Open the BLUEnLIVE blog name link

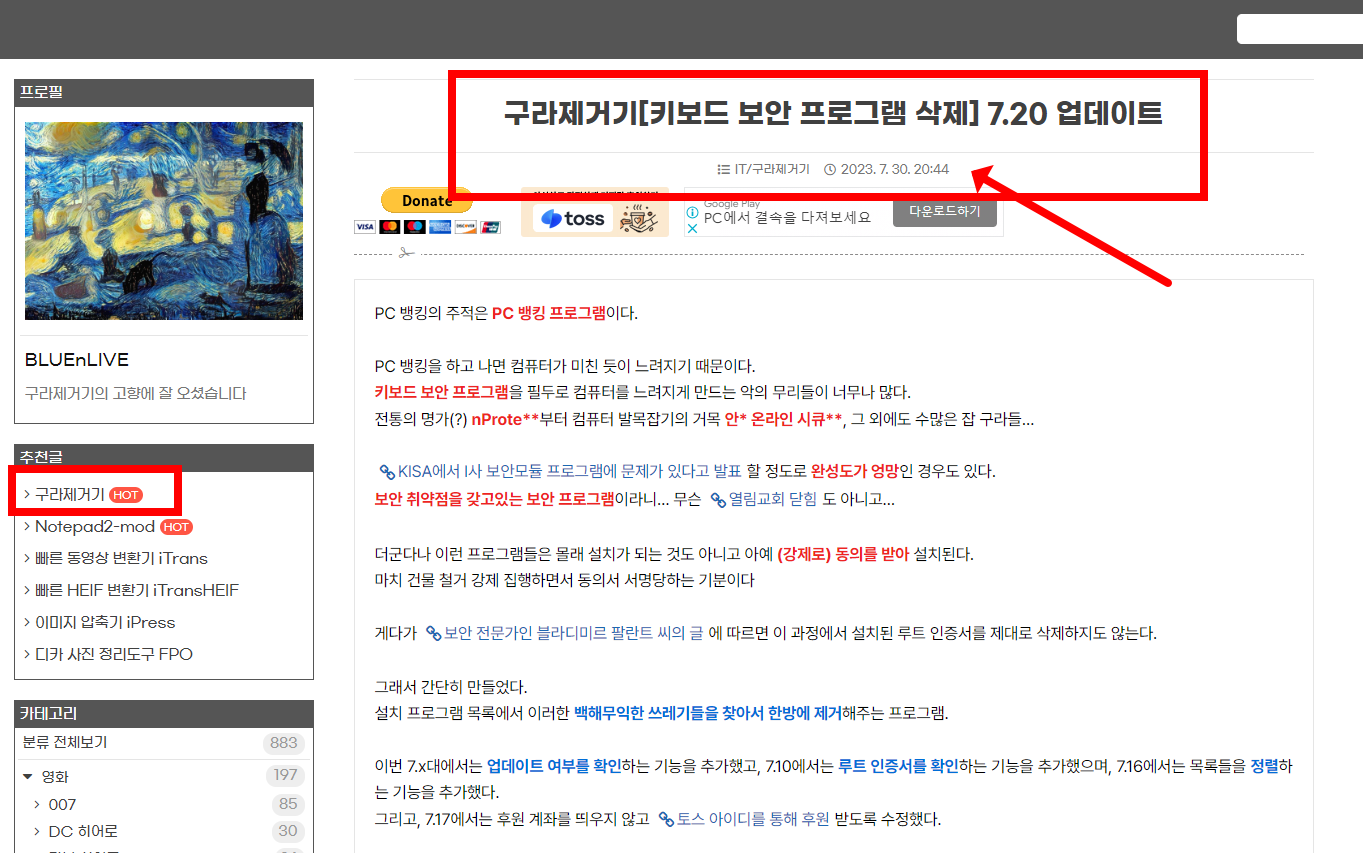(x=77, y=360)
